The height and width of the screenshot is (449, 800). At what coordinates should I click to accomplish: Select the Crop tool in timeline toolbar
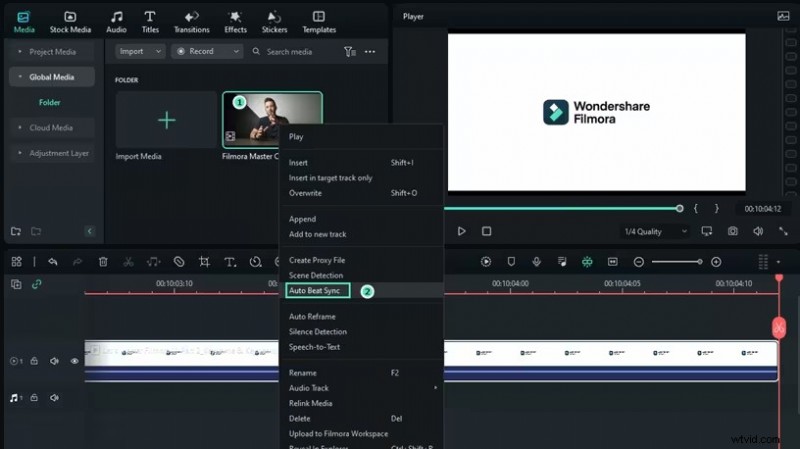204,262
